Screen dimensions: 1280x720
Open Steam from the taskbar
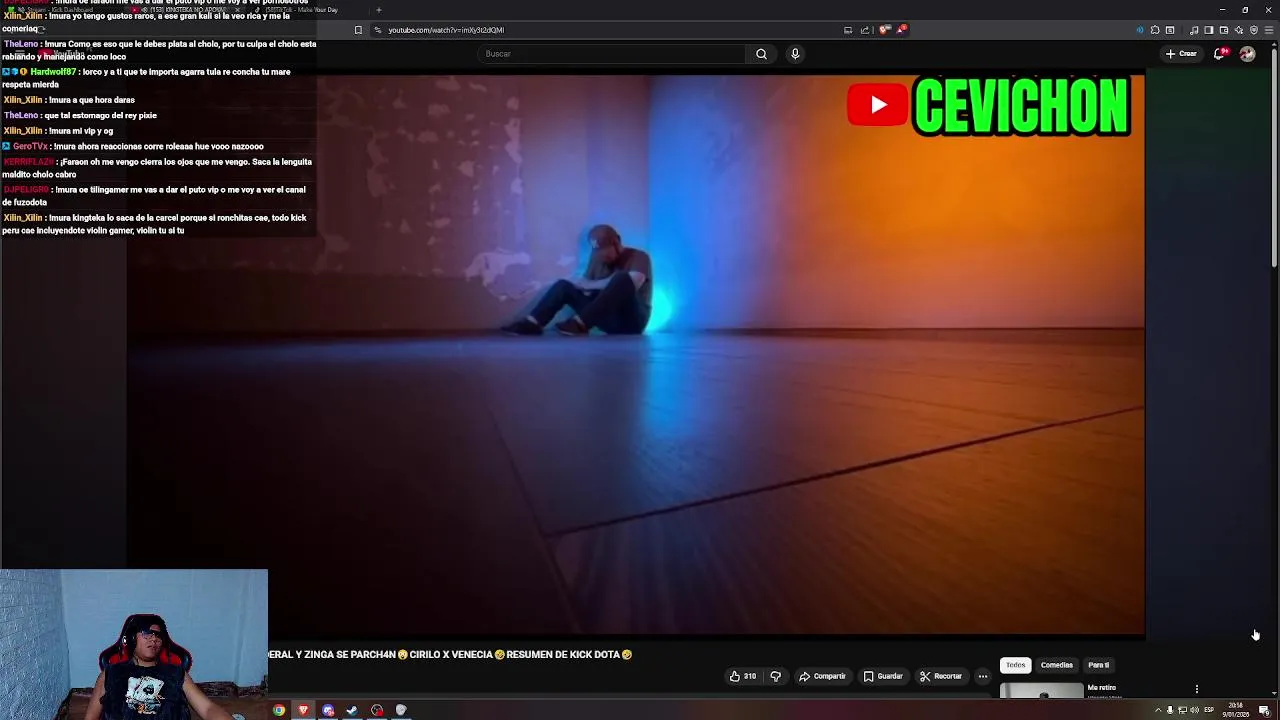coord(352,711)
